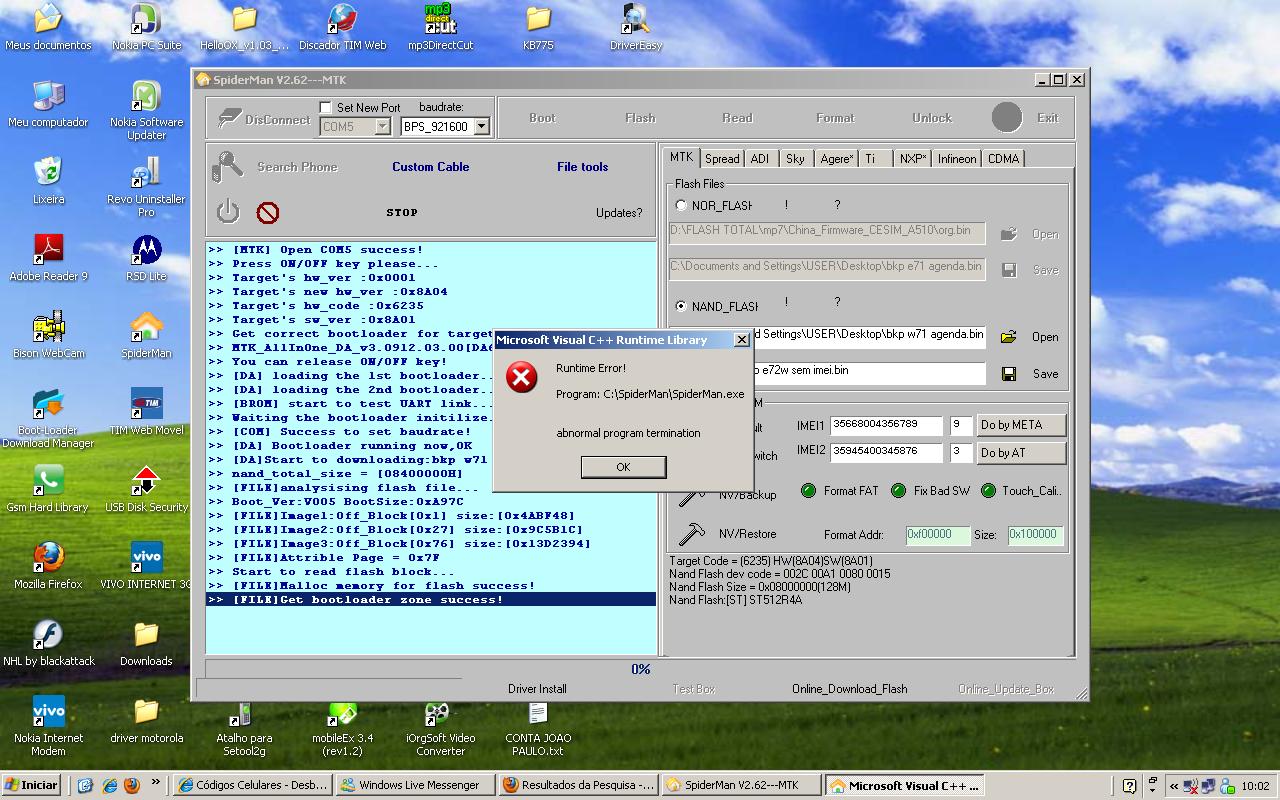Screen dimensions: 1280x800
Task: Click the Do by META button
Action: coord(1020,425)
